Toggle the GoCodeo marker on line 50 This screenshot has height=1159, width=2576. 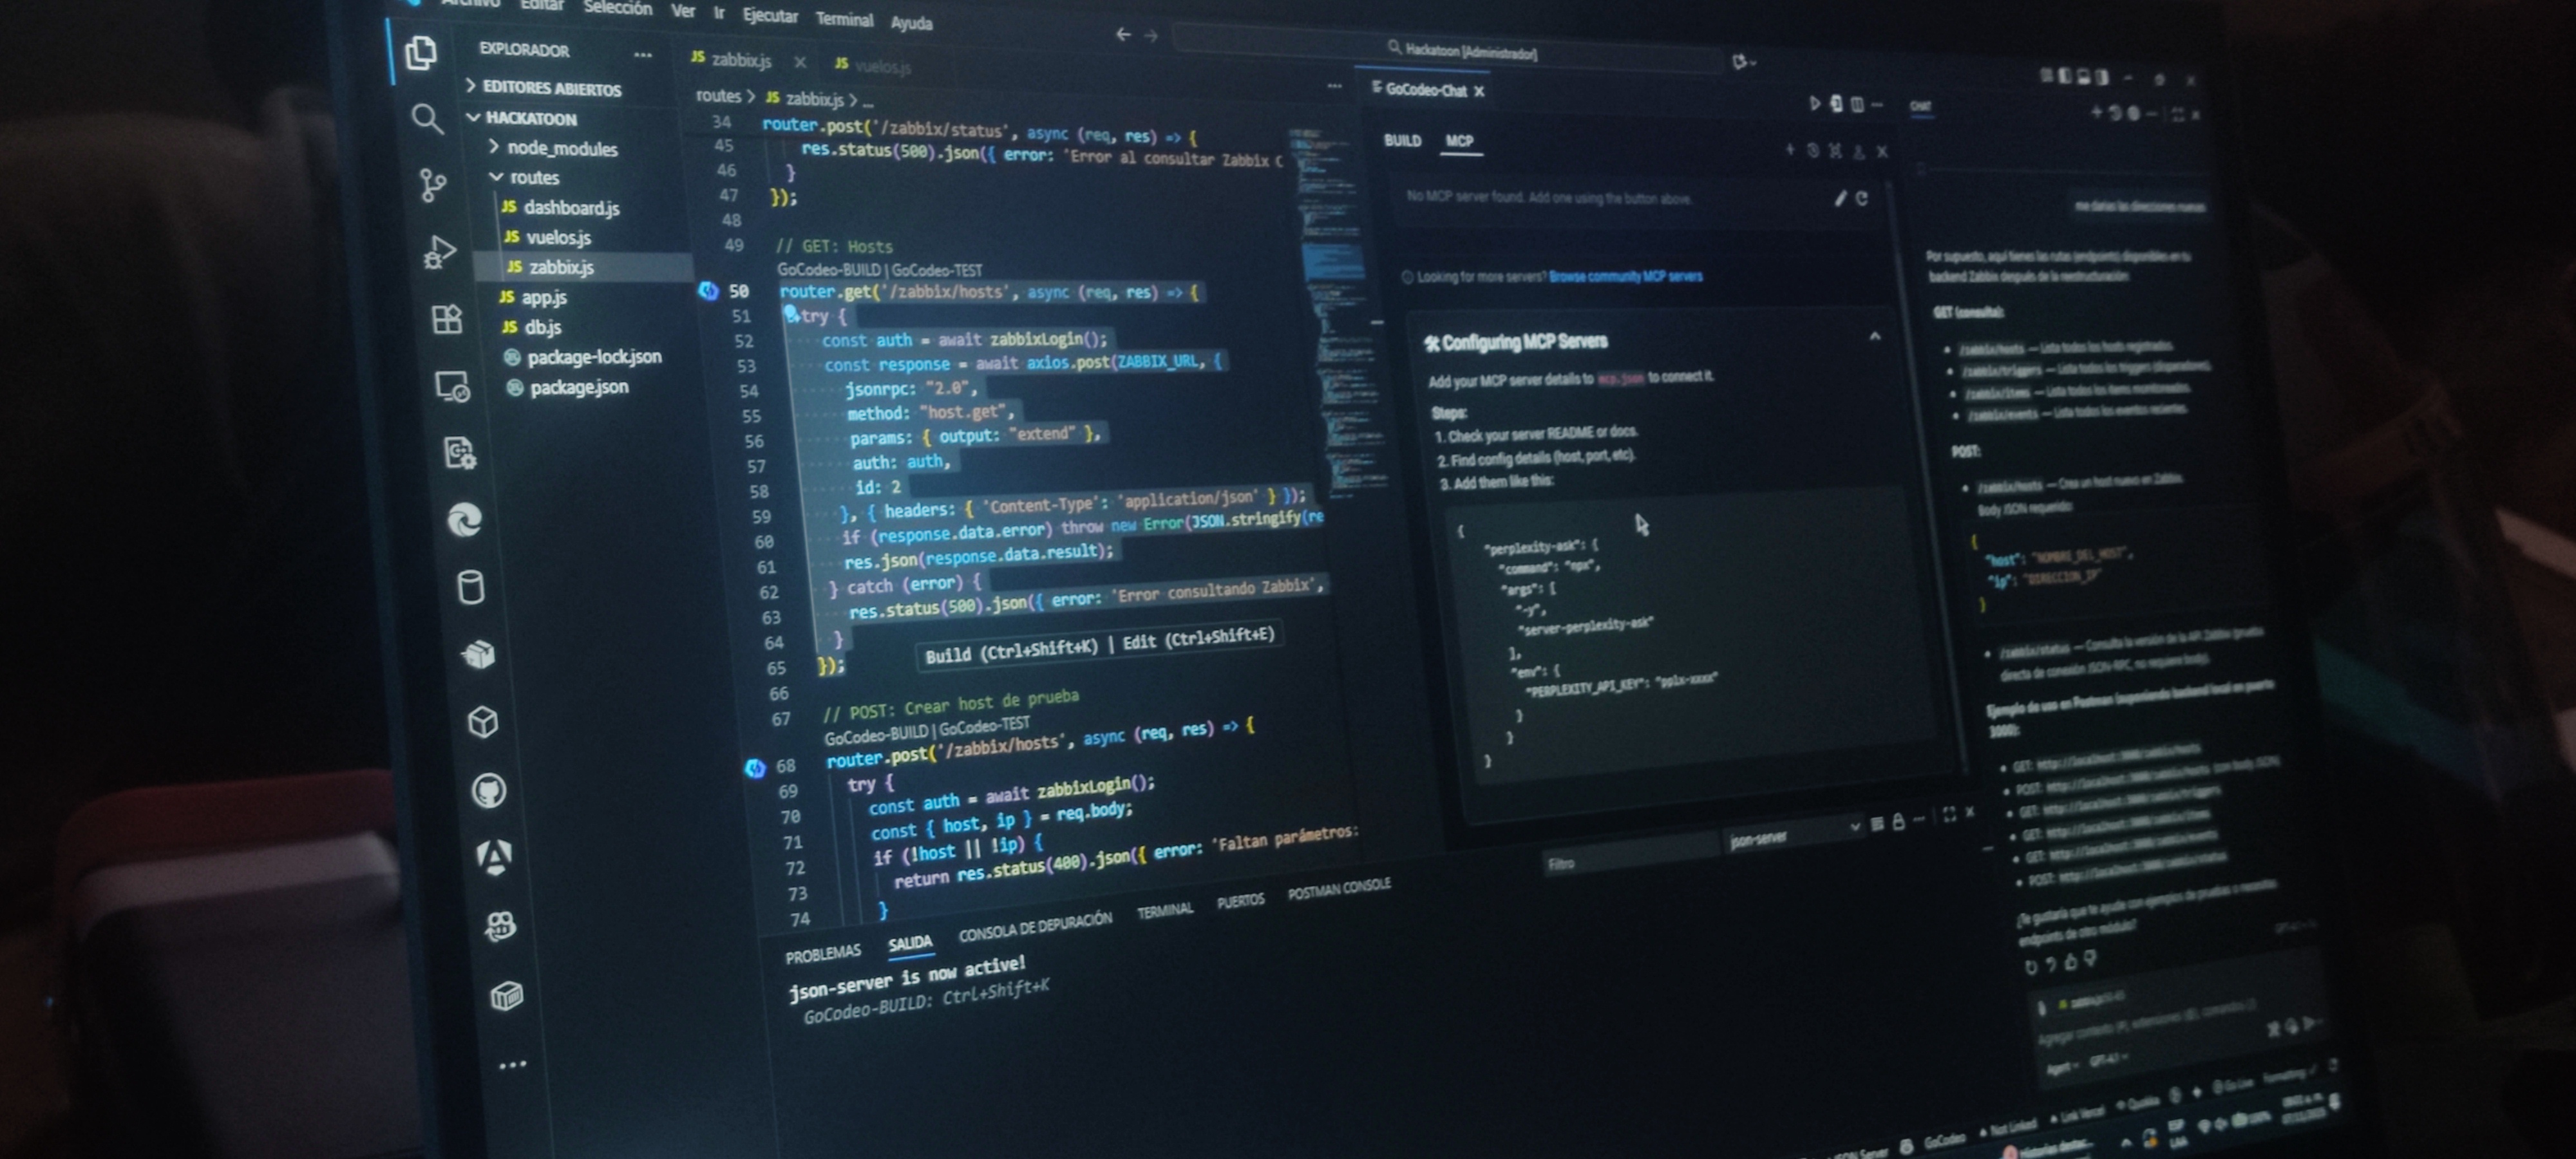tap(708, 291)
